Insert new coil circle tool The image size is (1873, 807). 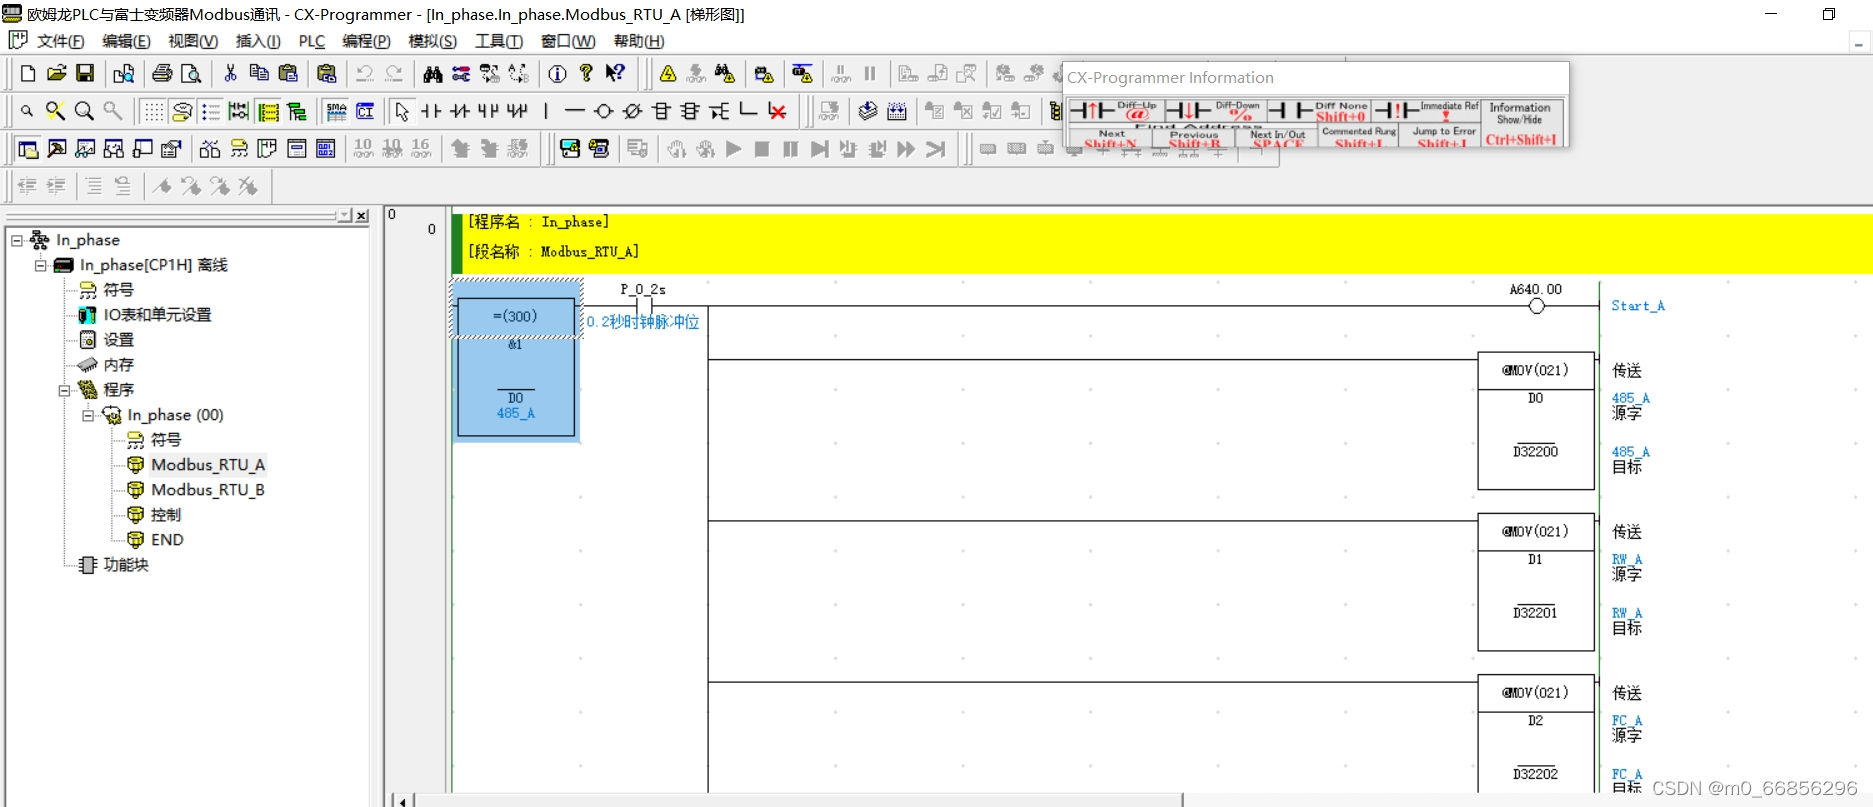point(603,111)
